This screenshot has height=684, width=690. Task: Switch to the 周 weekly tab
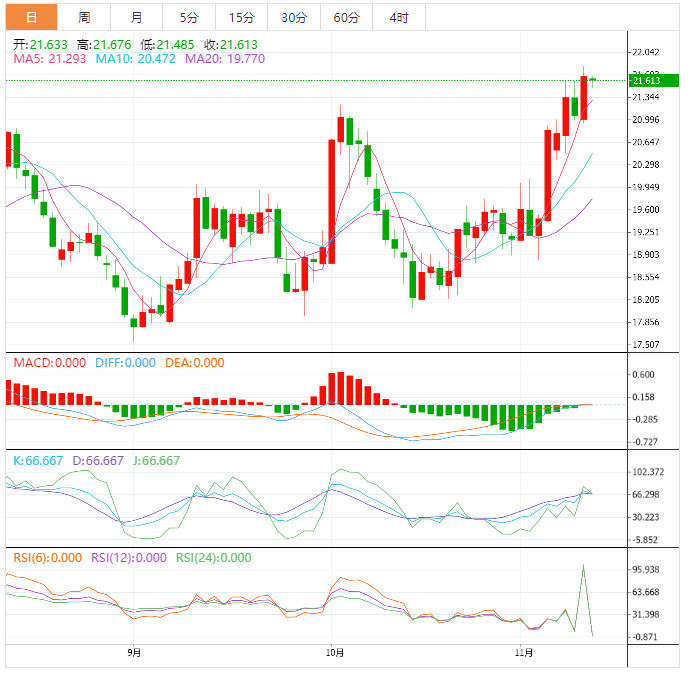coord(84,17)
